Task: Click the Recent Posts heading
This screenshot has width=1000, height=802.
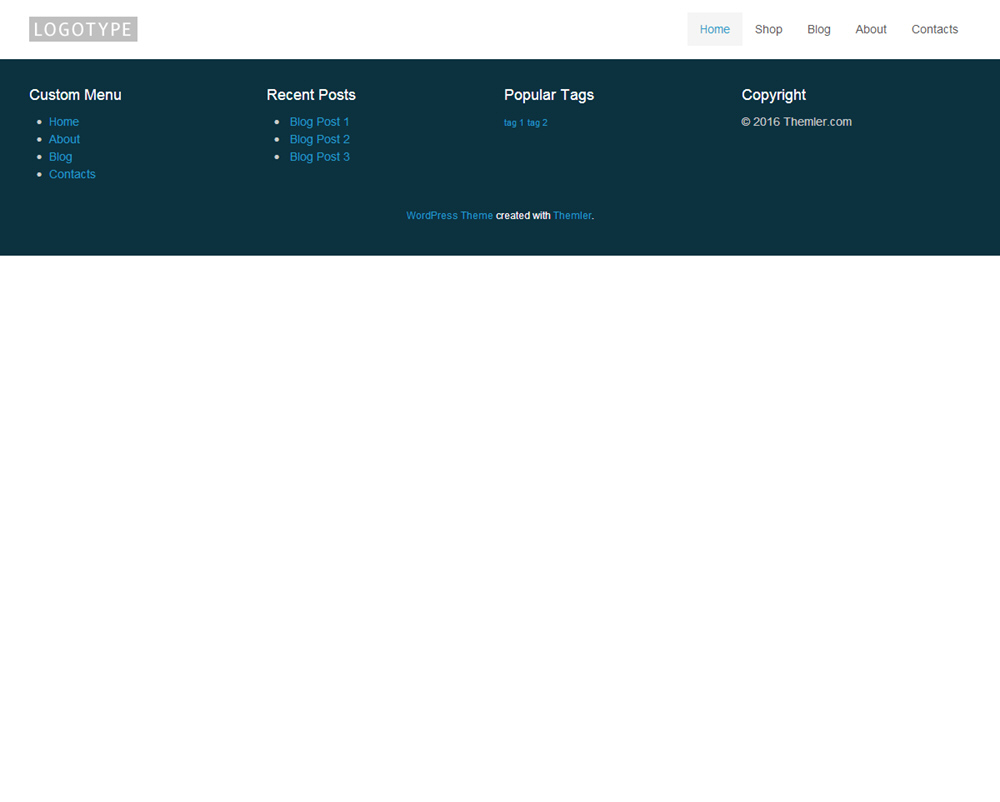Action: [311, 95]
